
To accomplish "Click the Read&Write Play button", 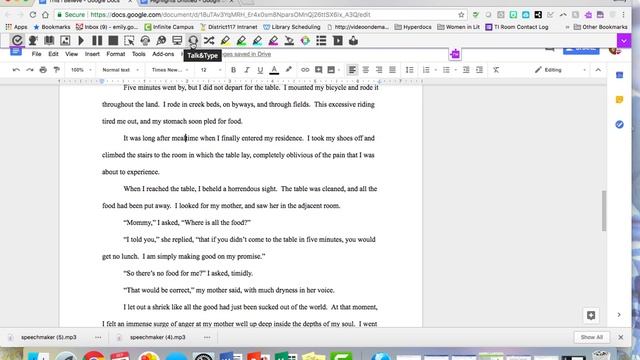I will (x=81, y=40).
